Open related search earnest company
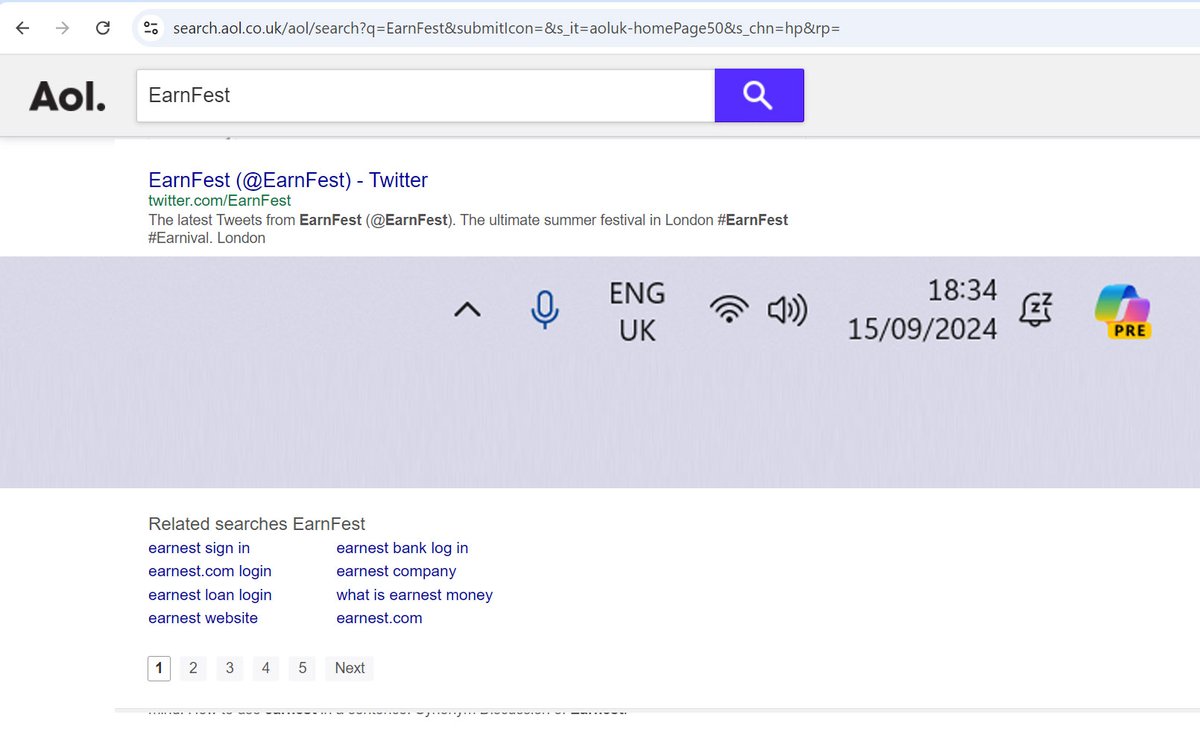 [x=396, y=571]
